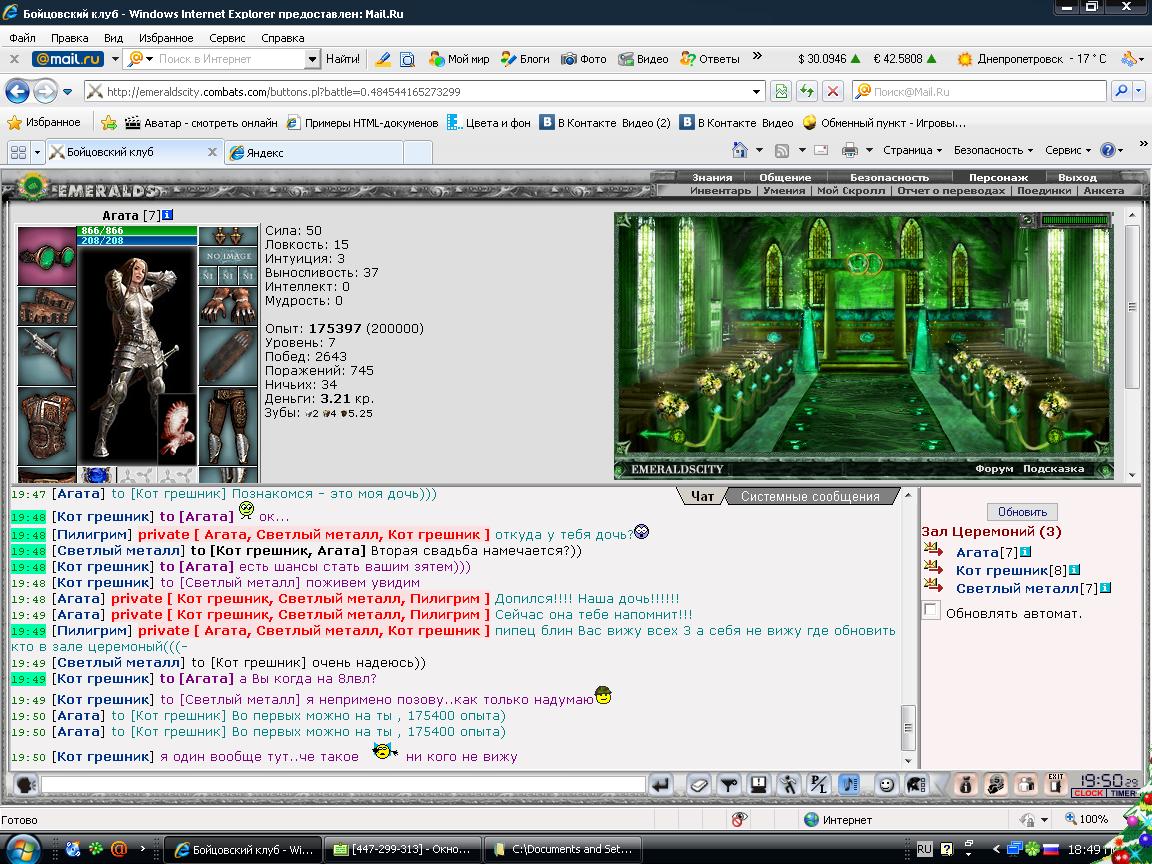Switch to the 'Яндекс' browser tab
Viewport: 1152px width, 864px height.
point(314,153)
